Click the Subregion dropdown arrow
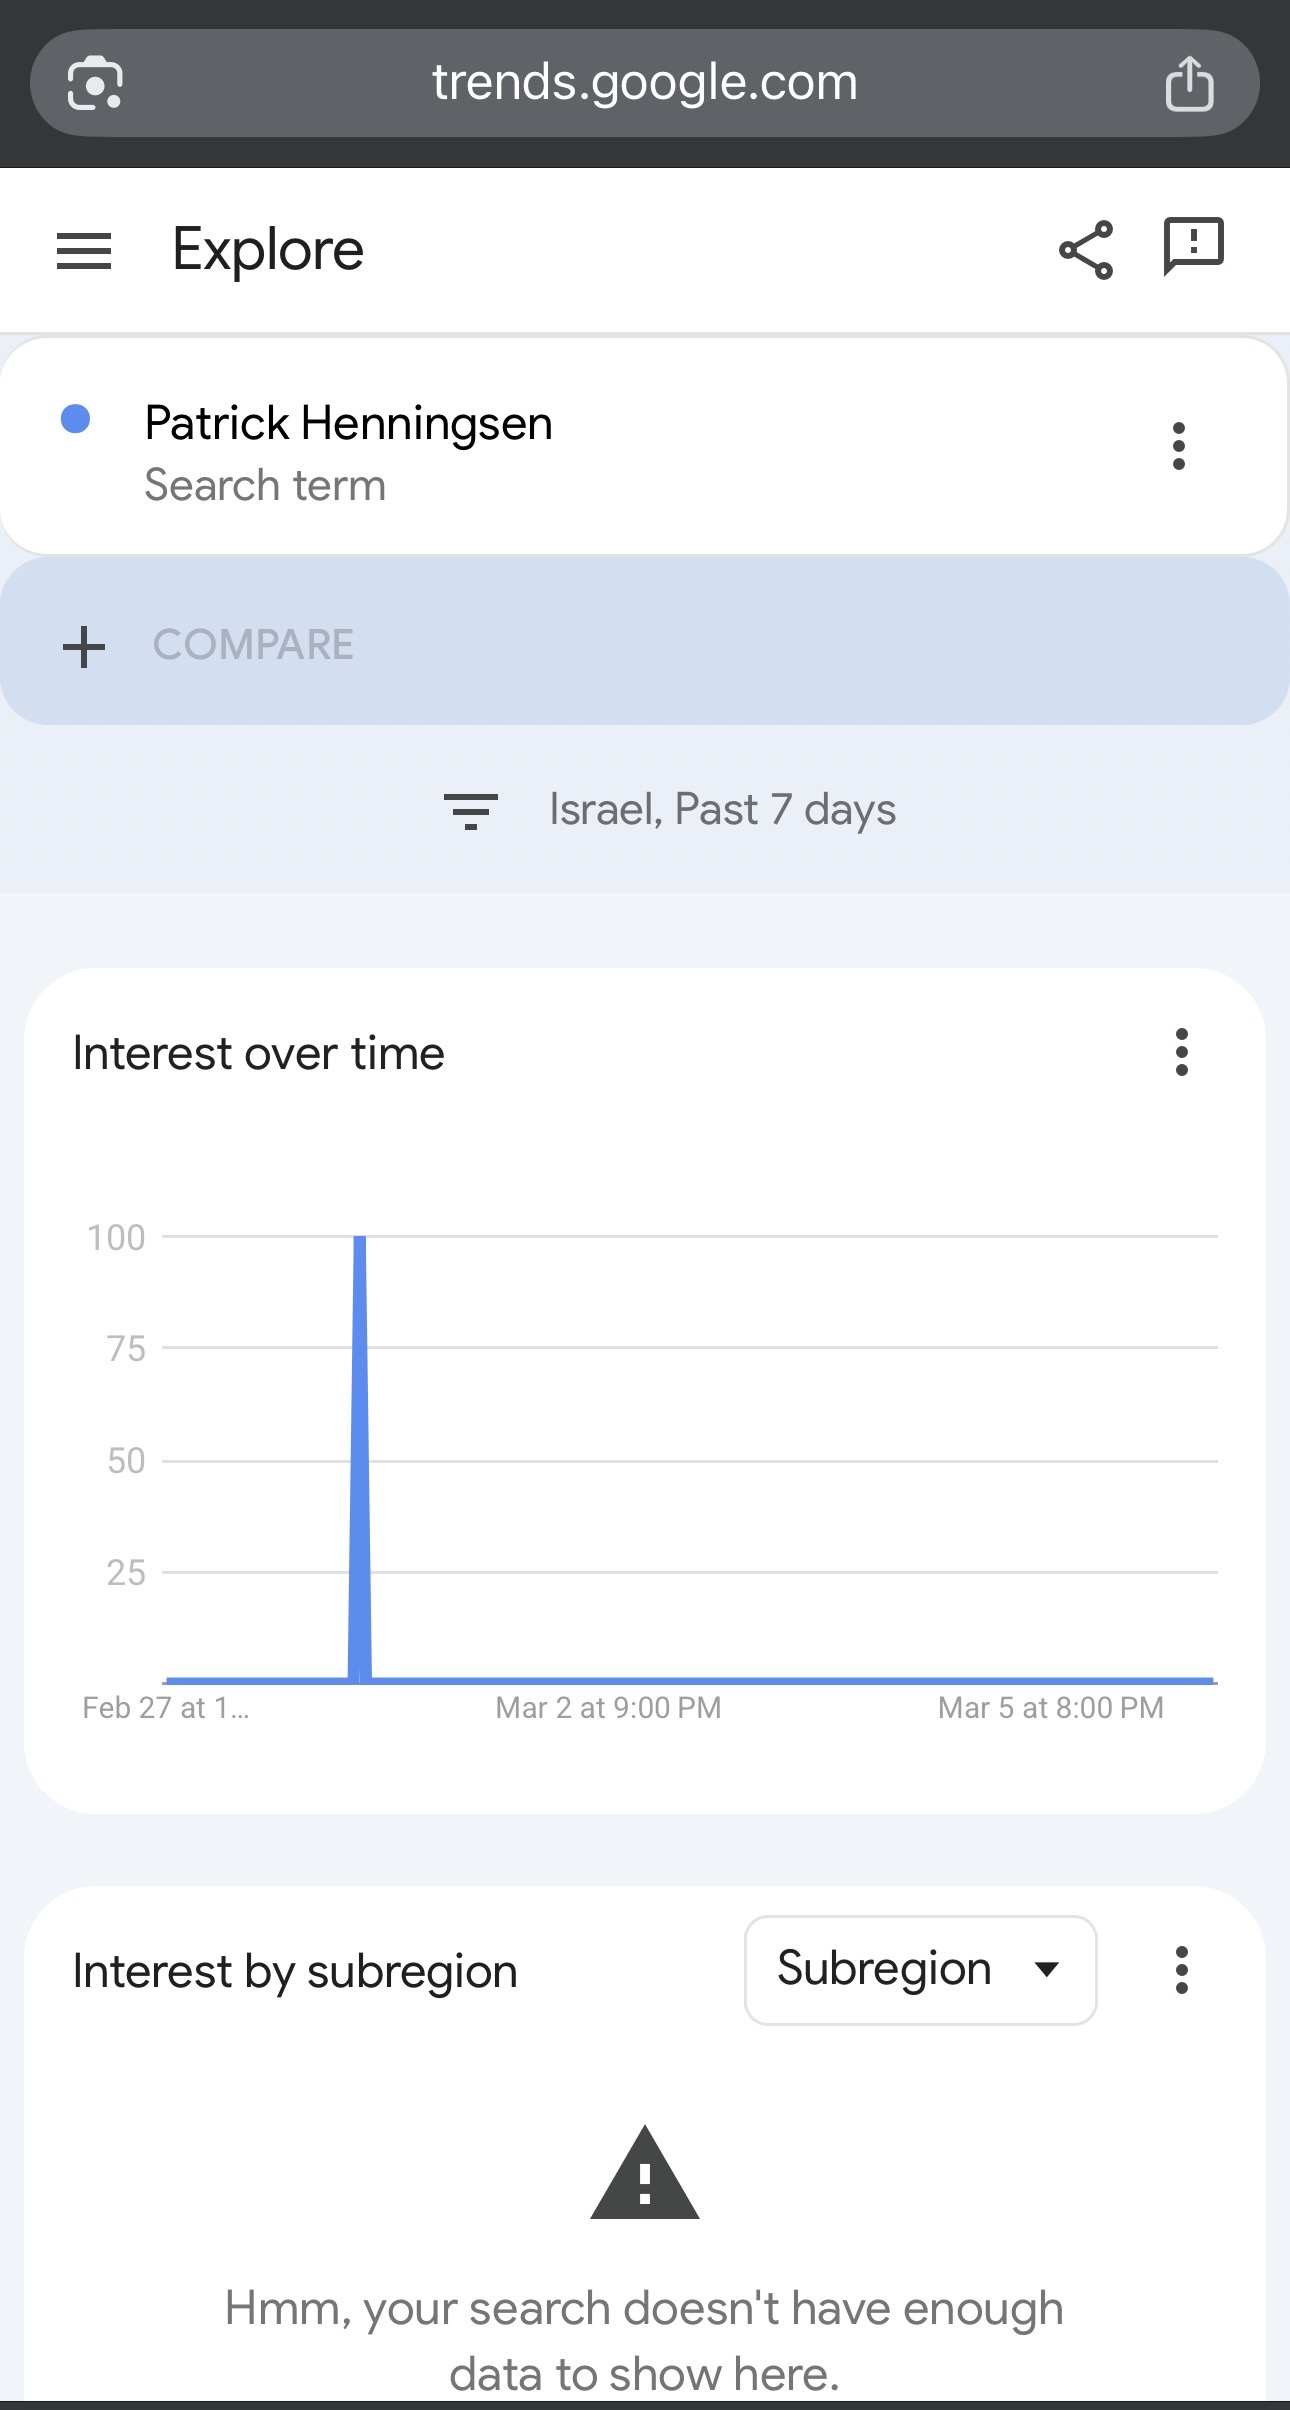The height and width of the screenshot is (2410, 1290). 1047,1970
